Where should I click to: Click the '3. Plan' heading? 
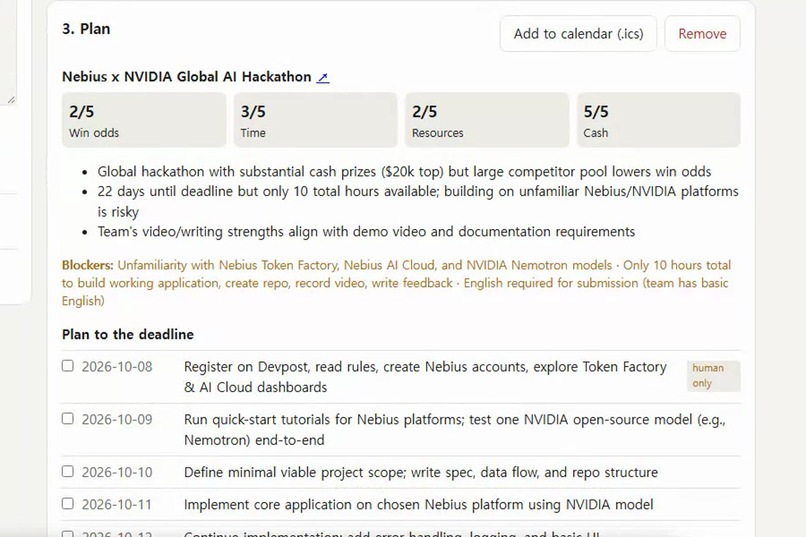[86, 29]
